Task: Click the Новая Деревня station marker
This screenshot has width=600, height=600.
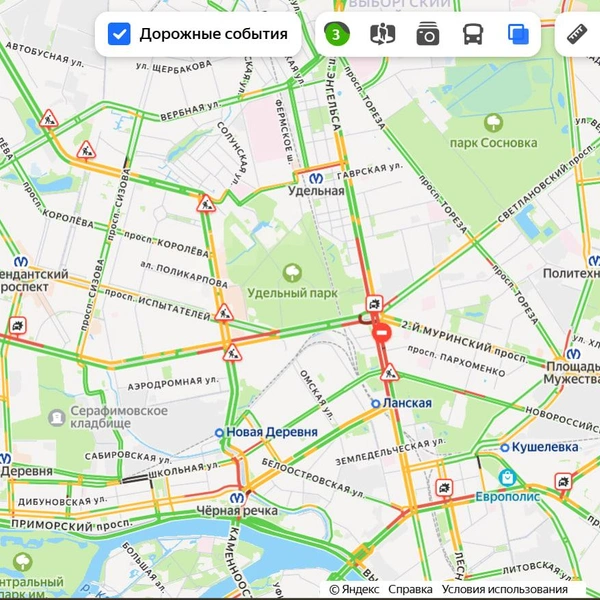Action: pos(219,433)
